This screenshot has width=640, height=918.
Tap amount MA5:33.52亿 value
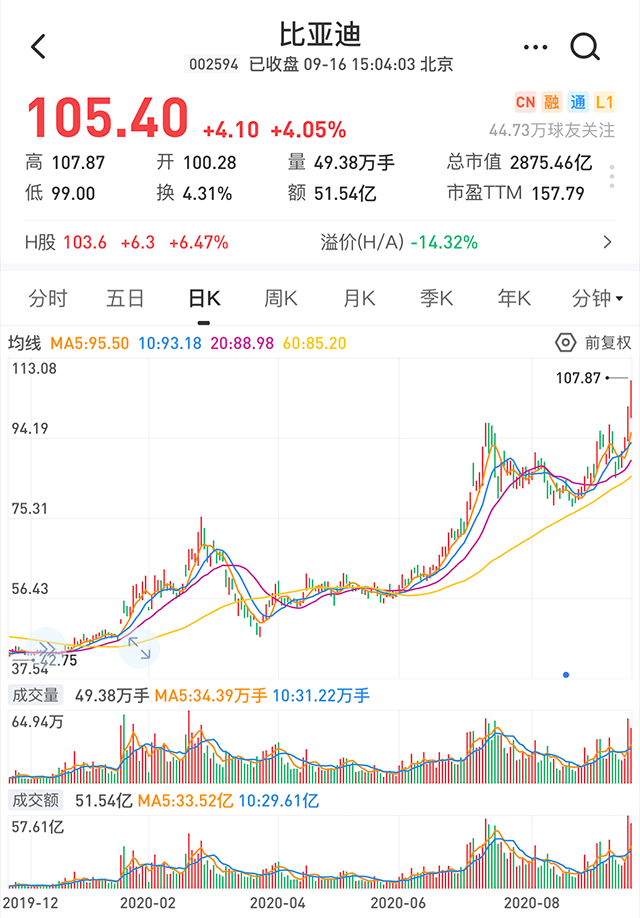pos(185,800)
